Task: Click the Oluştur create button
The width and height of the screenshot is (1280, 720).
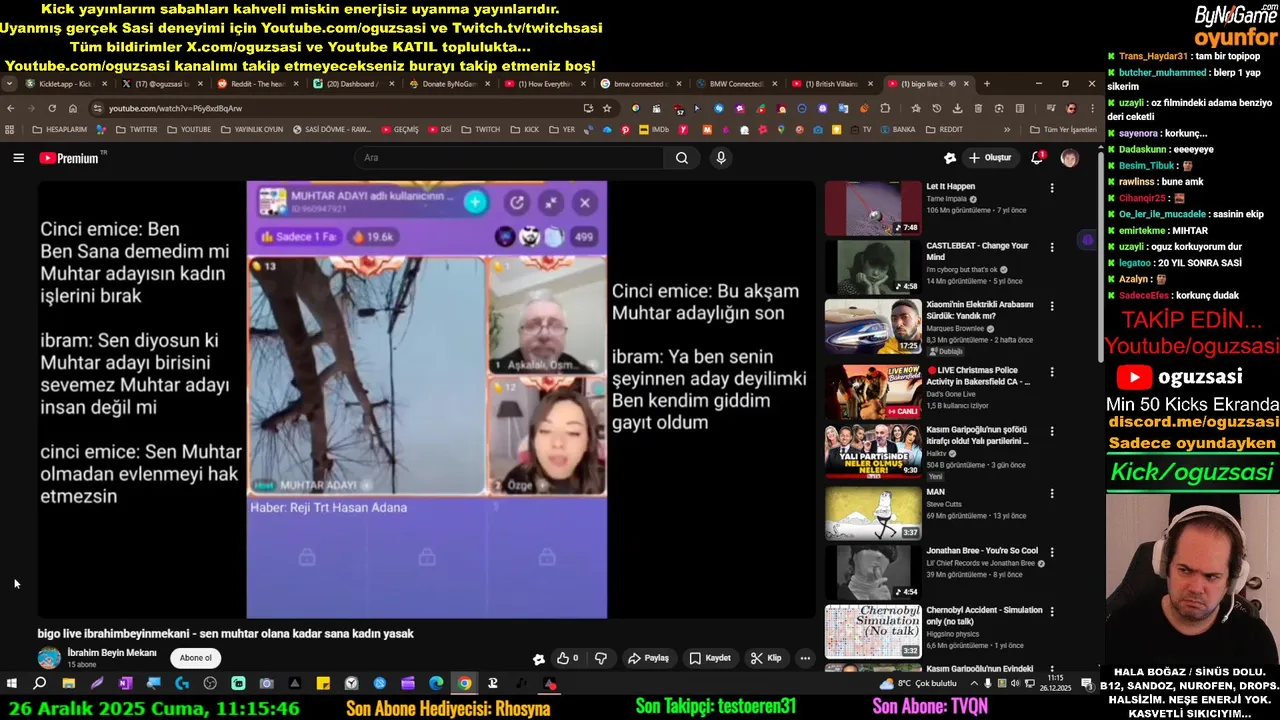Action: [x=990, y=158]
